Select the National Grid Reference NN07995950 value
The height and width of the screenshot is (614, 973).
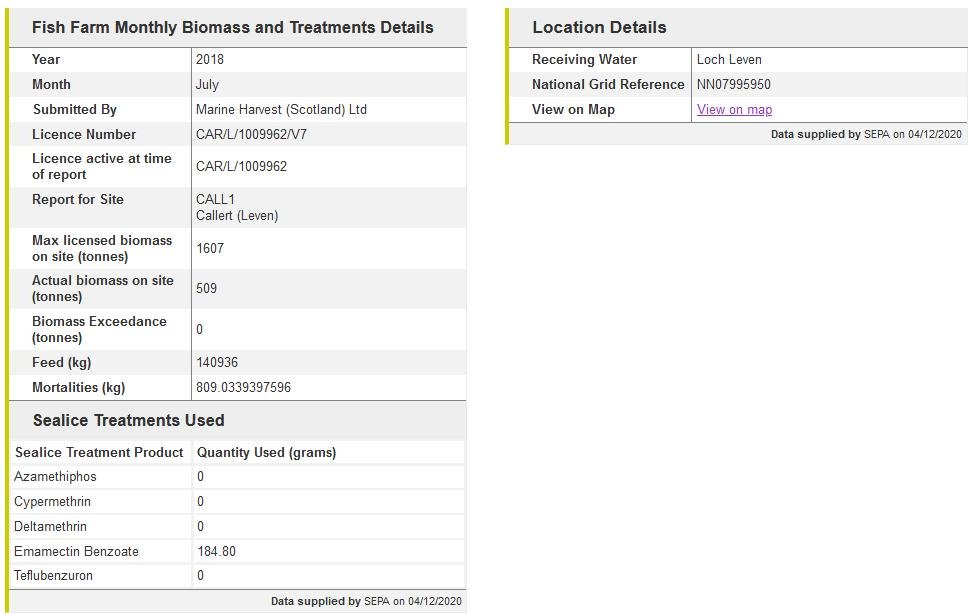coord(733,85)
